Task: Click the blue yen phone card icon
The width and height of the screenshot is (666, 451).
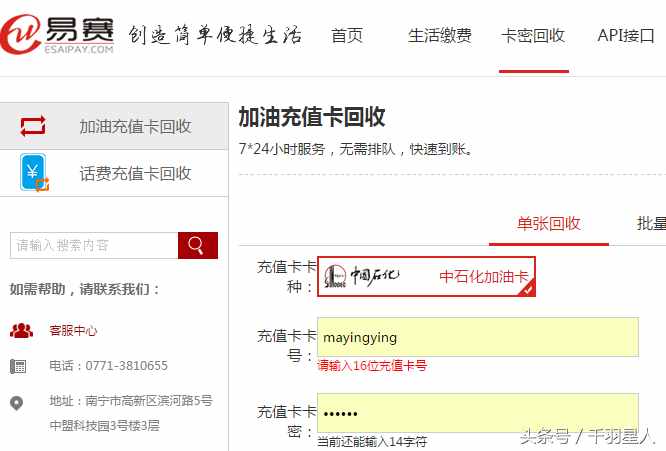Action: click(x=34, y=173)
